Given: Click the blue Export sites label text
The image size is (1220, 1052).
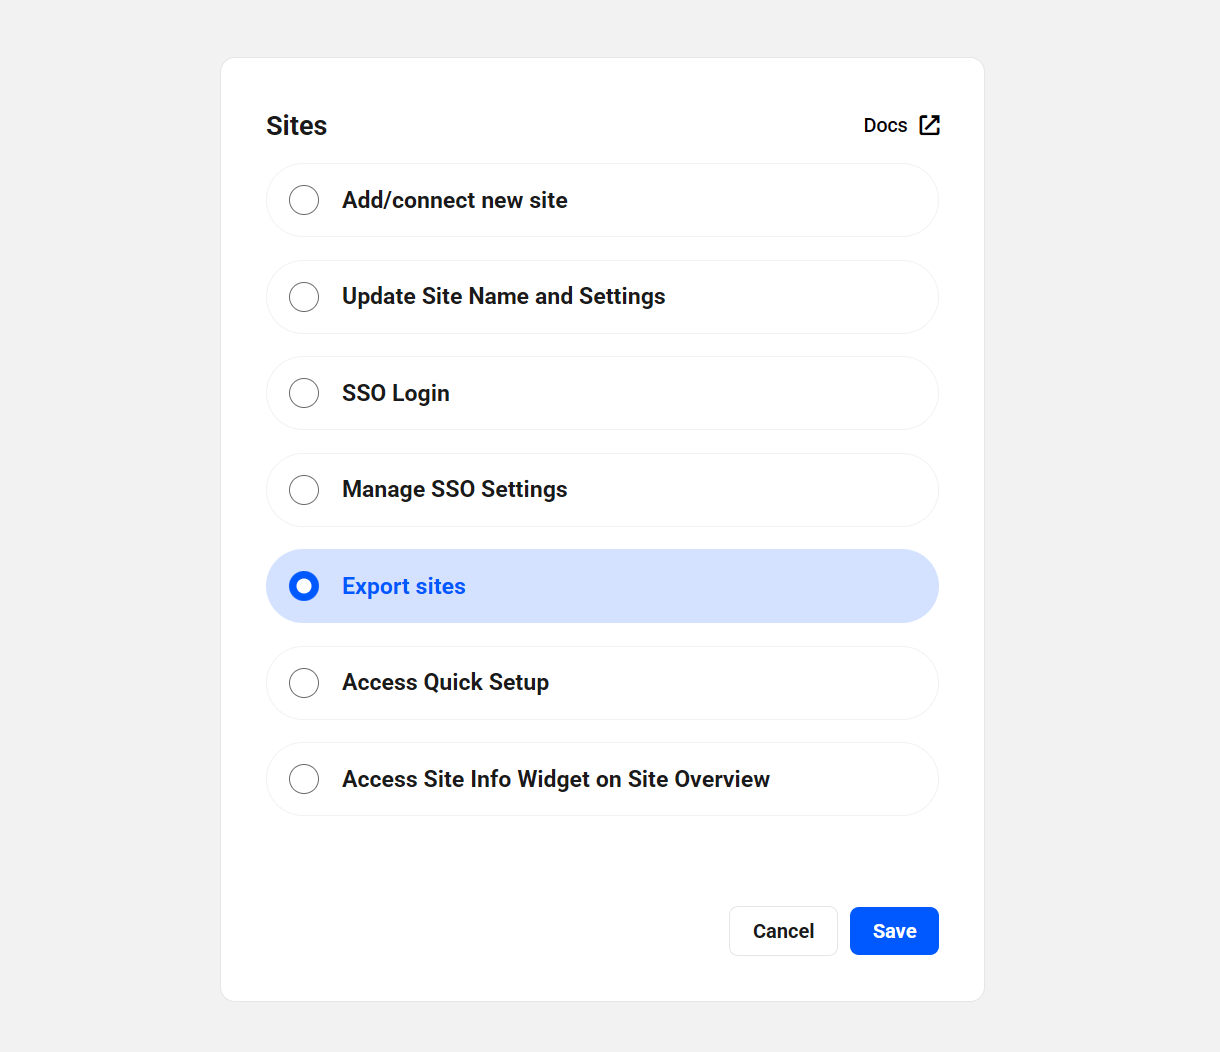Looking at the screenshot, I should (x=403, y=586).
